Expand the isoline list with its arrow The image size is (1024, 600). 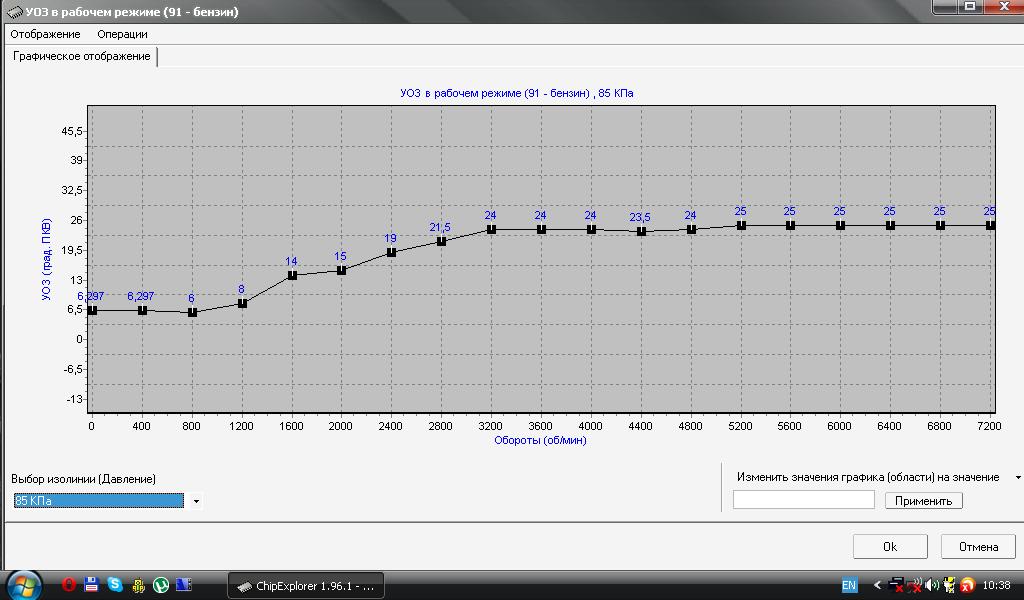[196, 501]
